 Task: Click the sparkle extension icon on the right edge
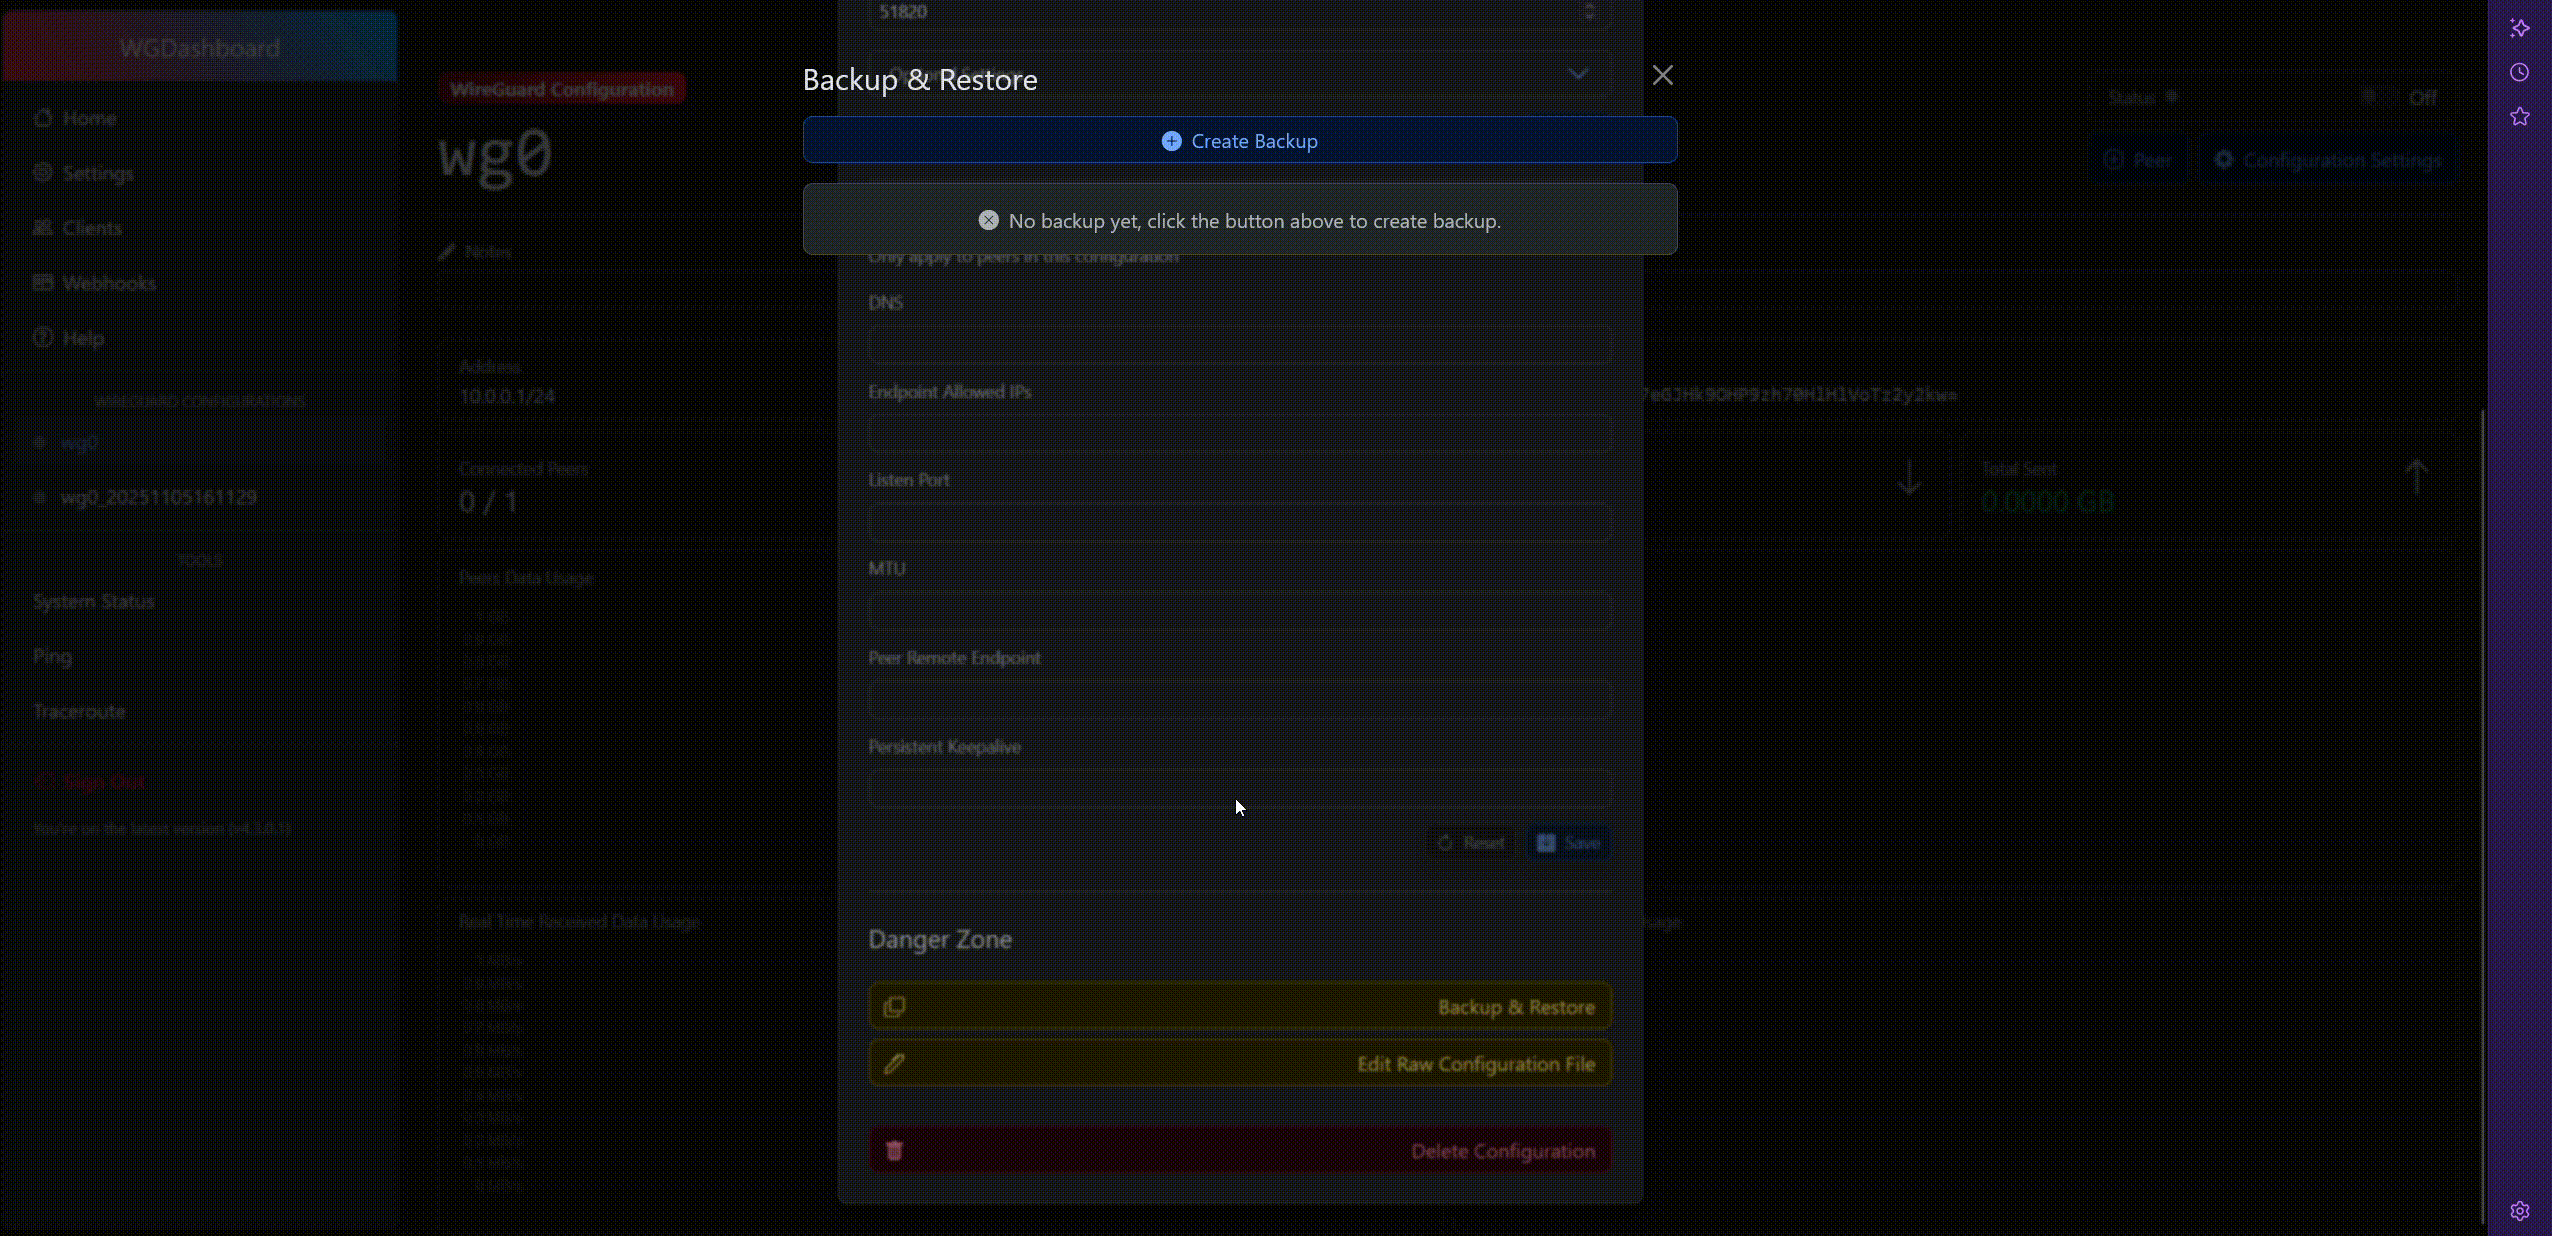coord(2519,27)
